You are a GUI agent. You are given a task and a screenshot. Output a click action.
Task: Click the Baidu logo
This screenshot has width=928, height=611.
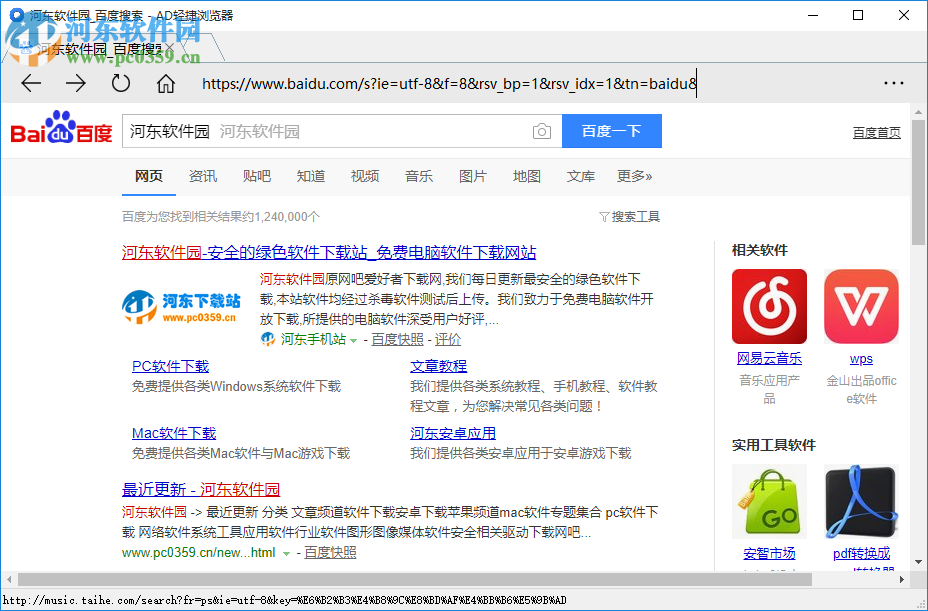(62, 128)
